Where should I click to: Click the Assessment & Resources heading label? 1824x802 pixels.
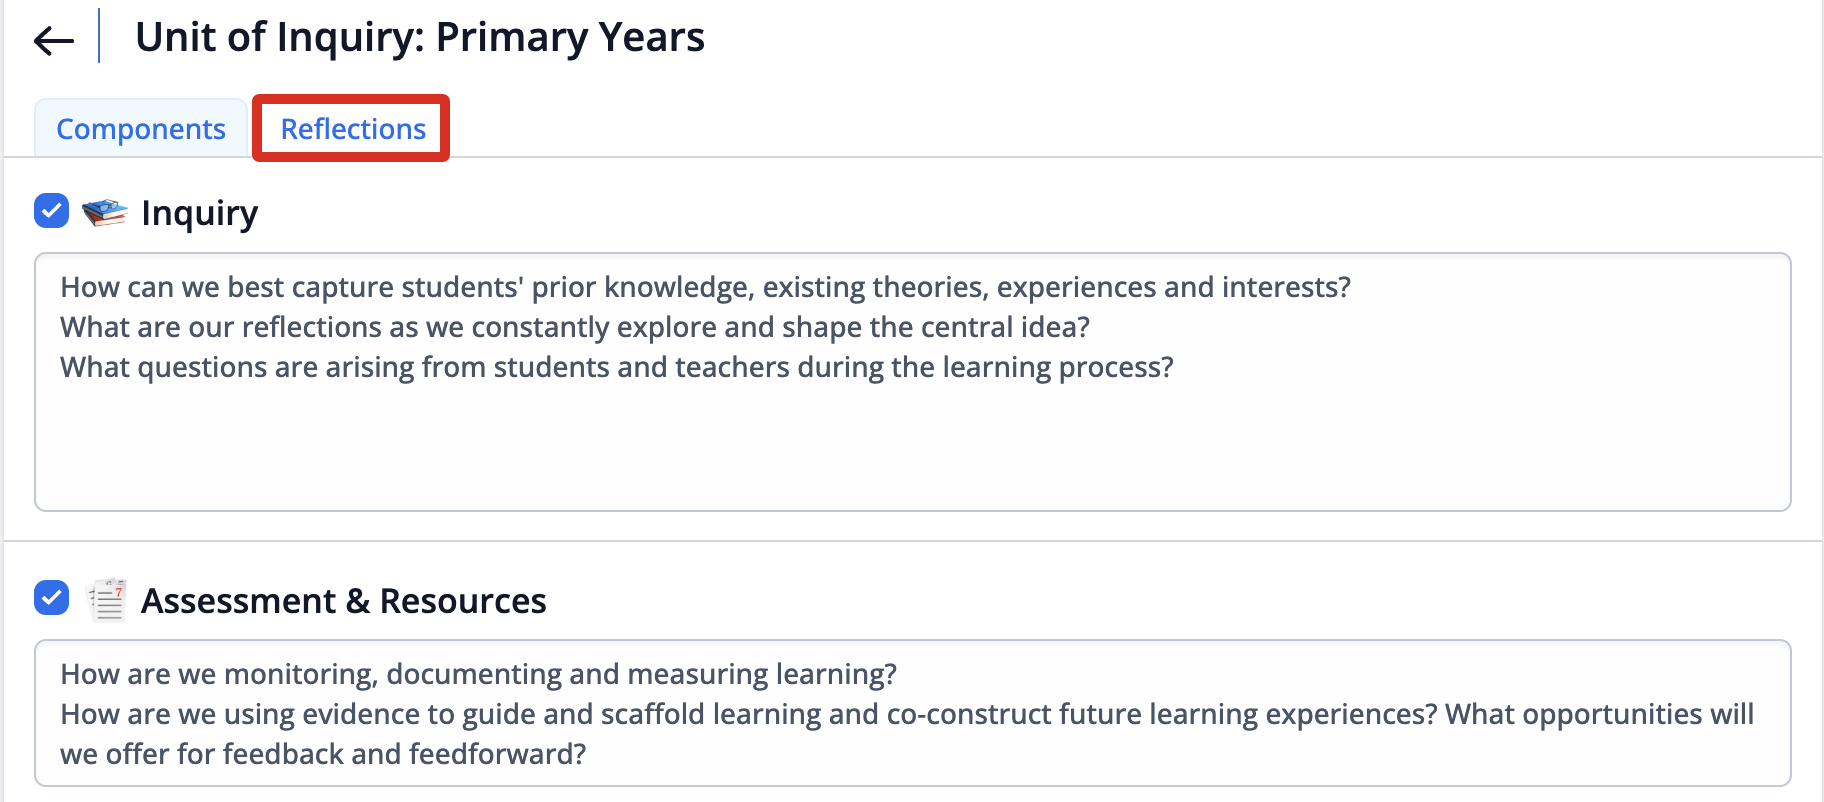tap(344, 601)
